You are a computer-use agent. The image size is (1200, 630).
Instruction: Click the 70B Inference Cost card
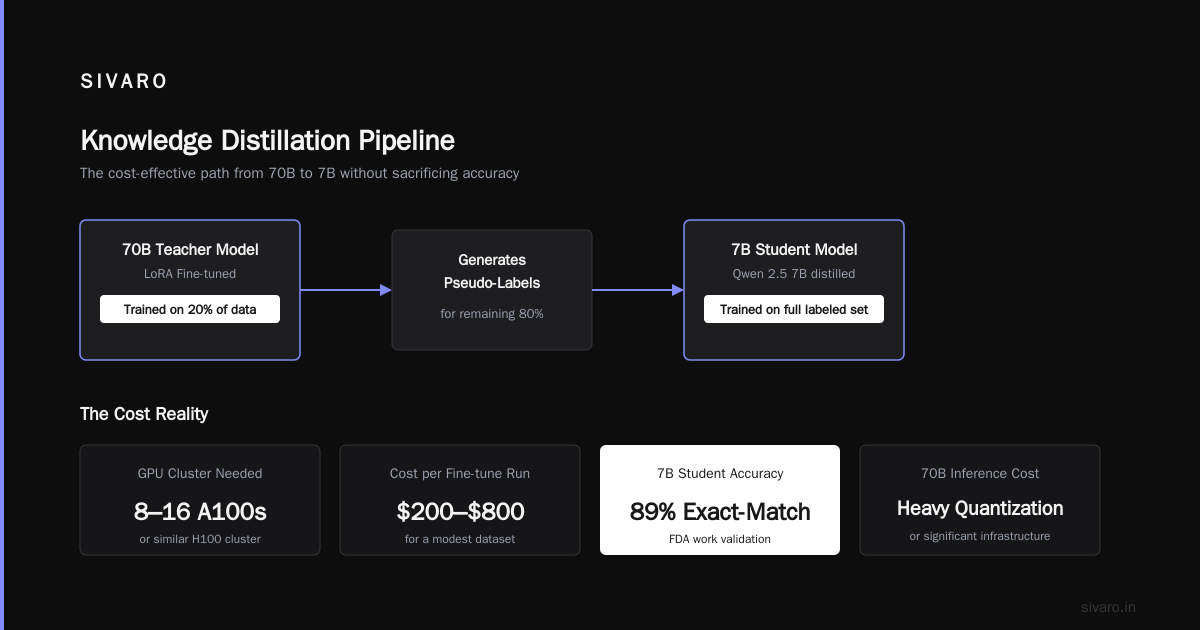pyautogui.click(x=980, y=500)
